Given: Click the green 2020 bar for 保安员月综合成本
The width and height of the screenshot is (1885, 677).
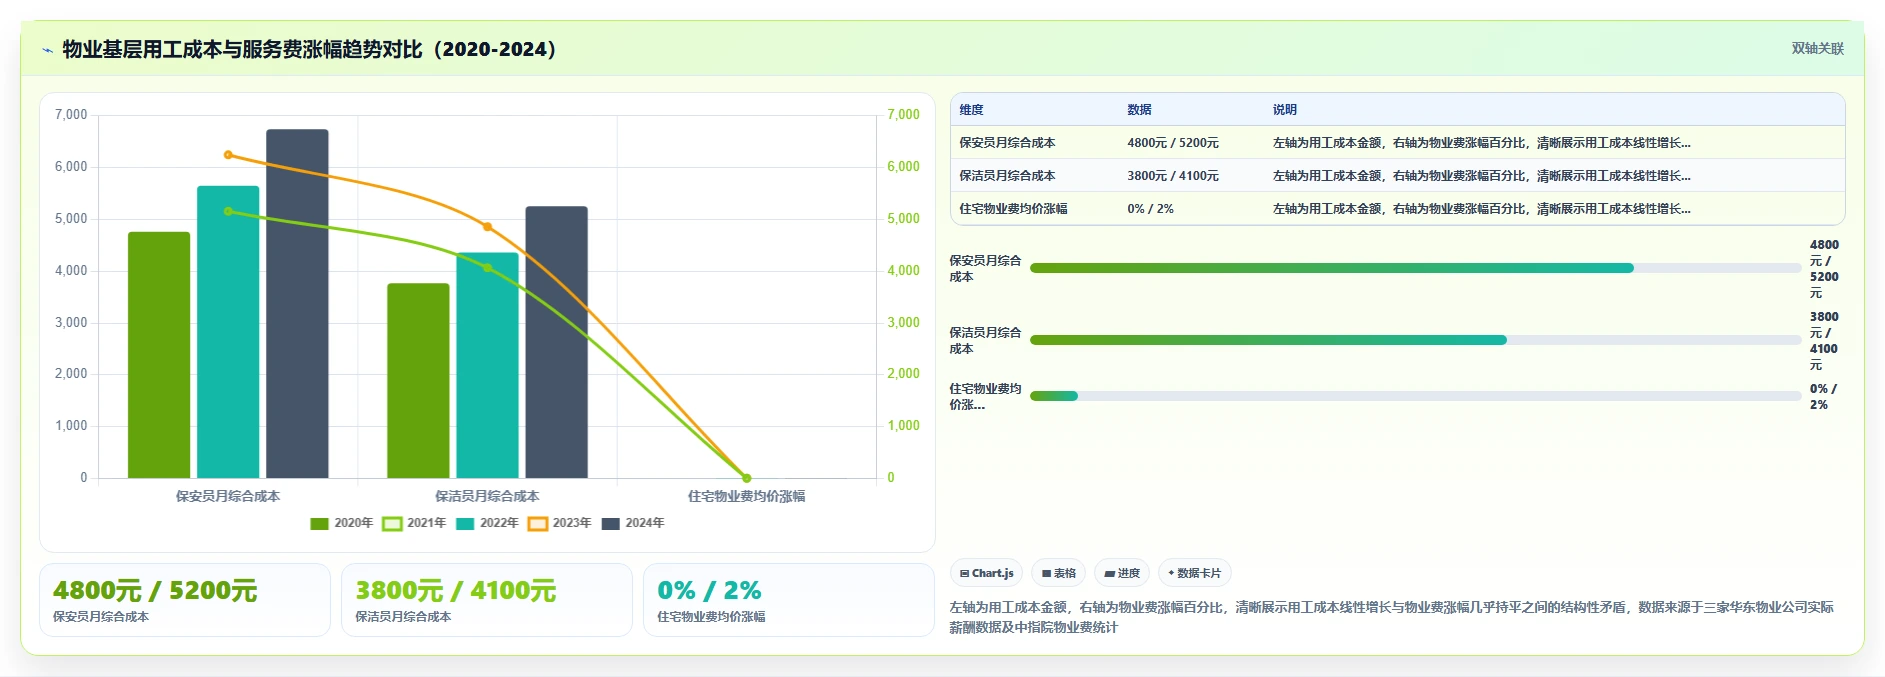Looking at the screenshot, I should (x=159, y=355).
